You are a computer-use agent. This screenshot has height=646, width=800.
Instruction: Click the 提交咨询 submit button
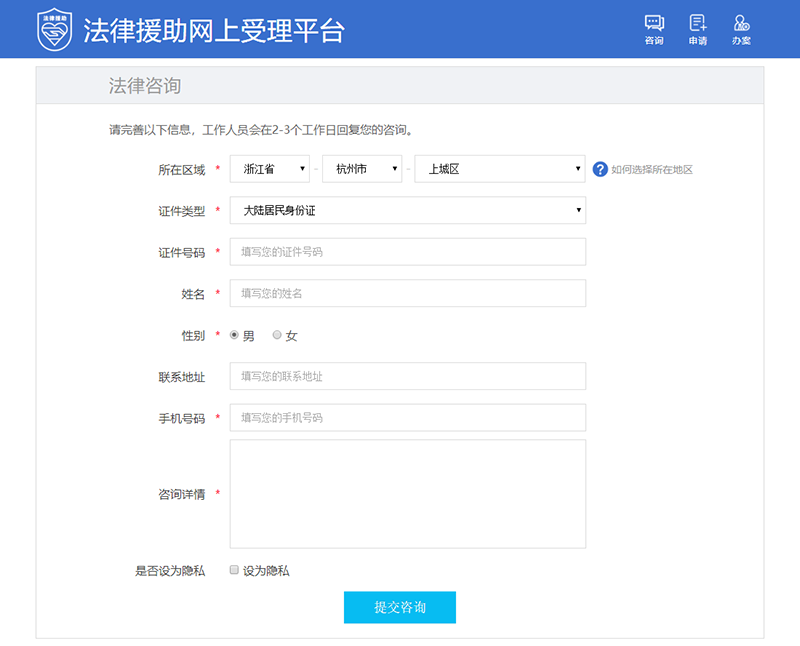click(x=400, y=607)
